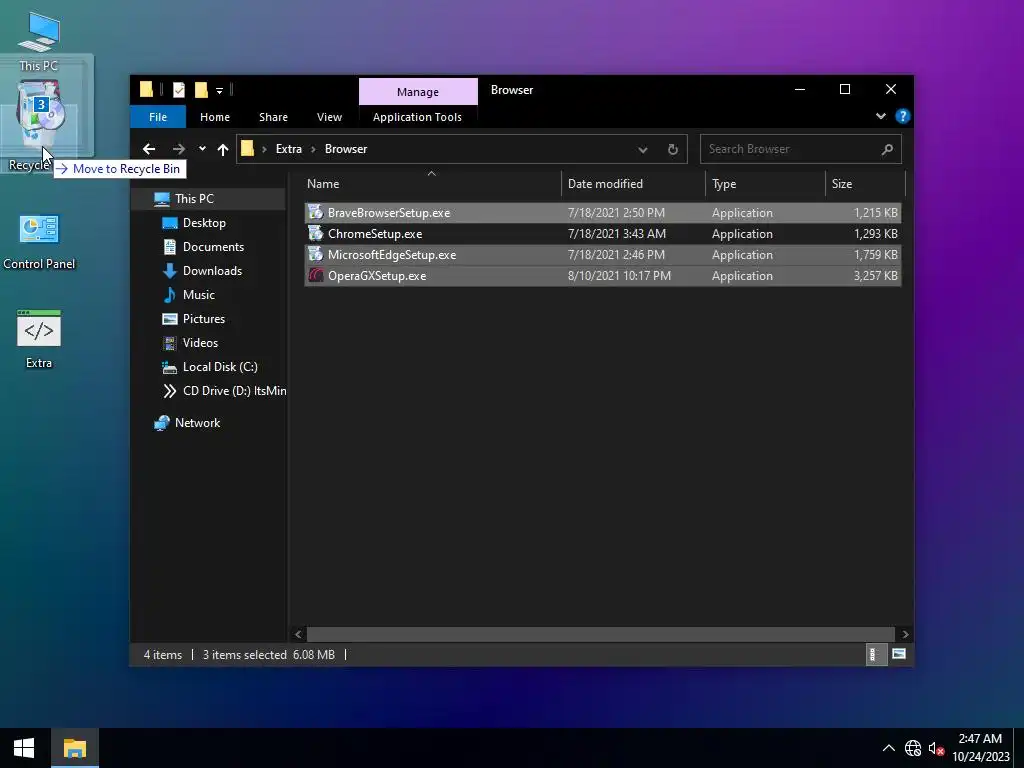Select the Manage contextual tab
This screenshot has height=768, width=1024.
[x=418, y=91]
